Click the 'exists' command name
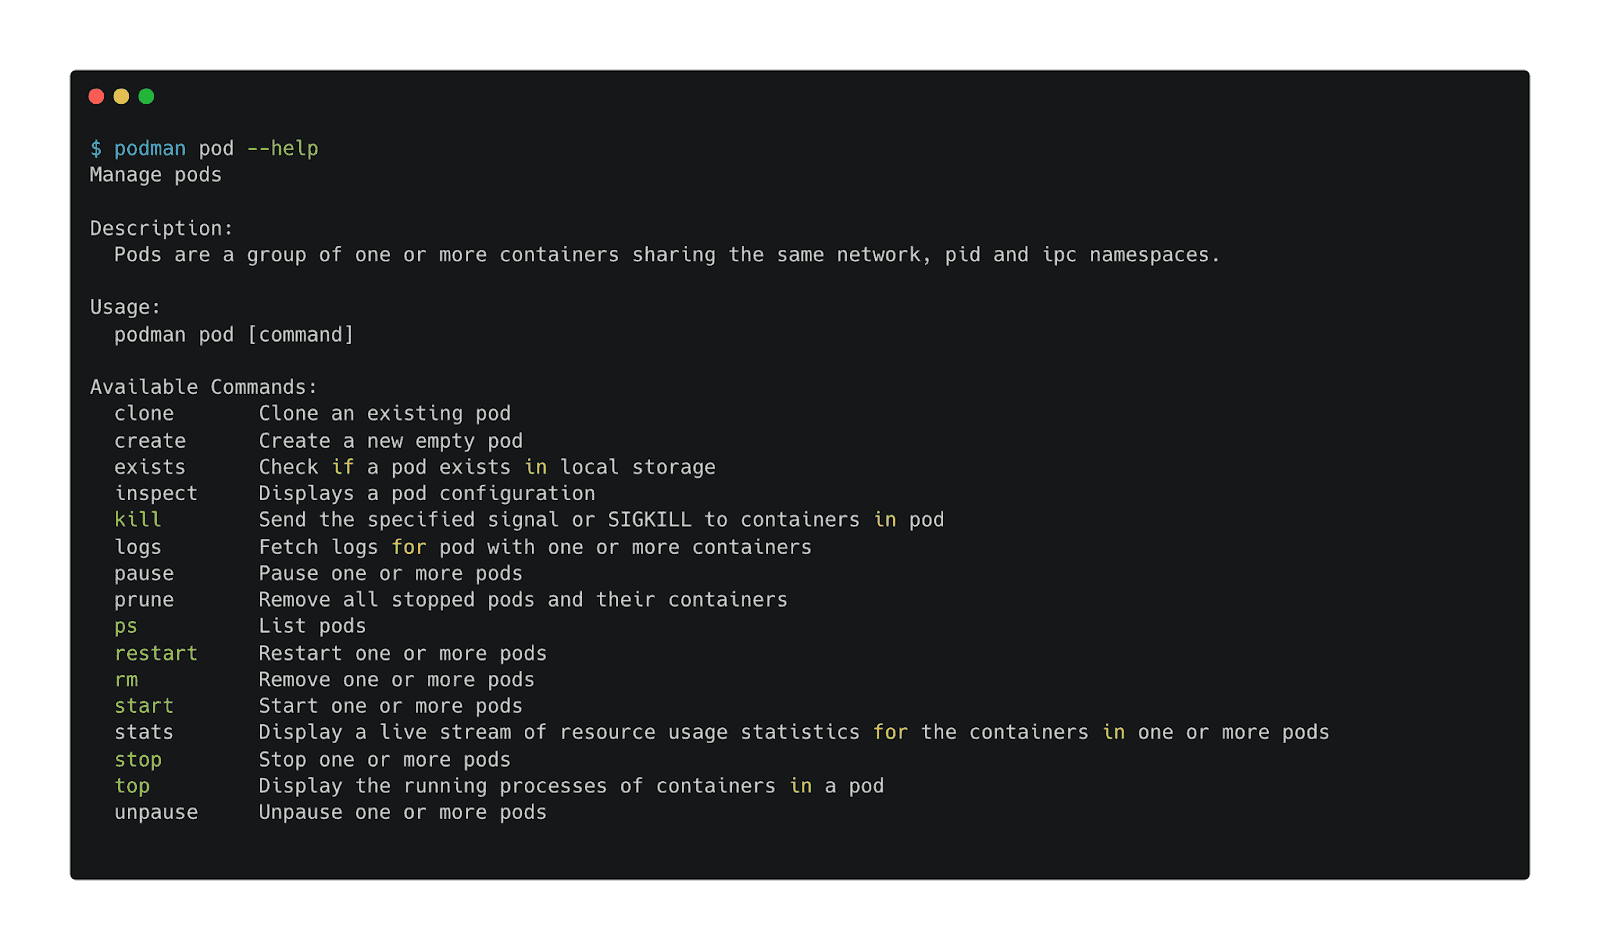This screenshot has width=1600, height=950. click(x=150, y=467)
